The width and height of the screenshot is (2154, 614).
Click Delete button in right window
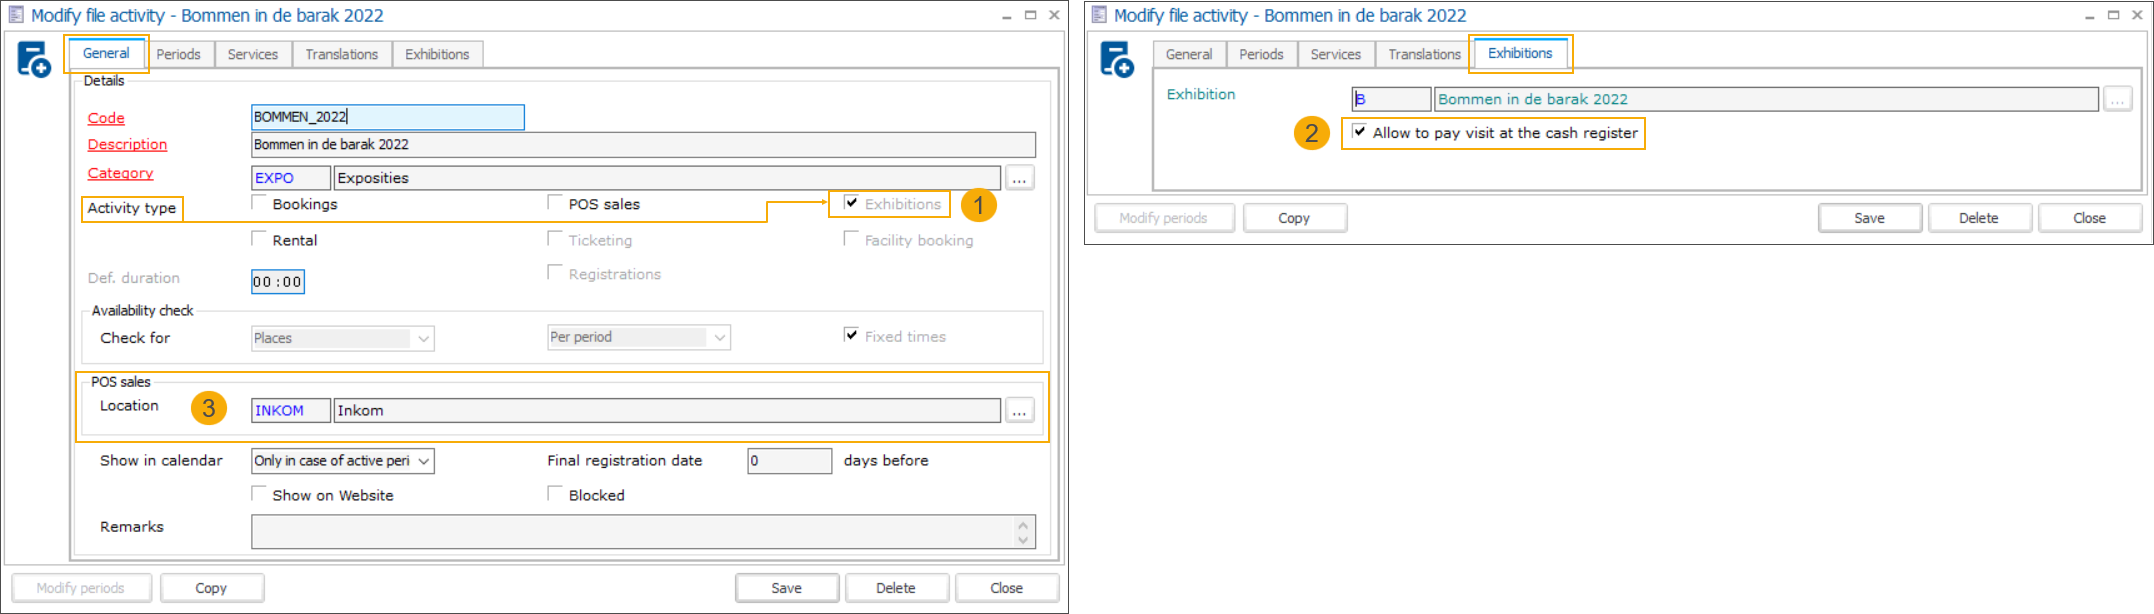click(x=1979, y=218)
